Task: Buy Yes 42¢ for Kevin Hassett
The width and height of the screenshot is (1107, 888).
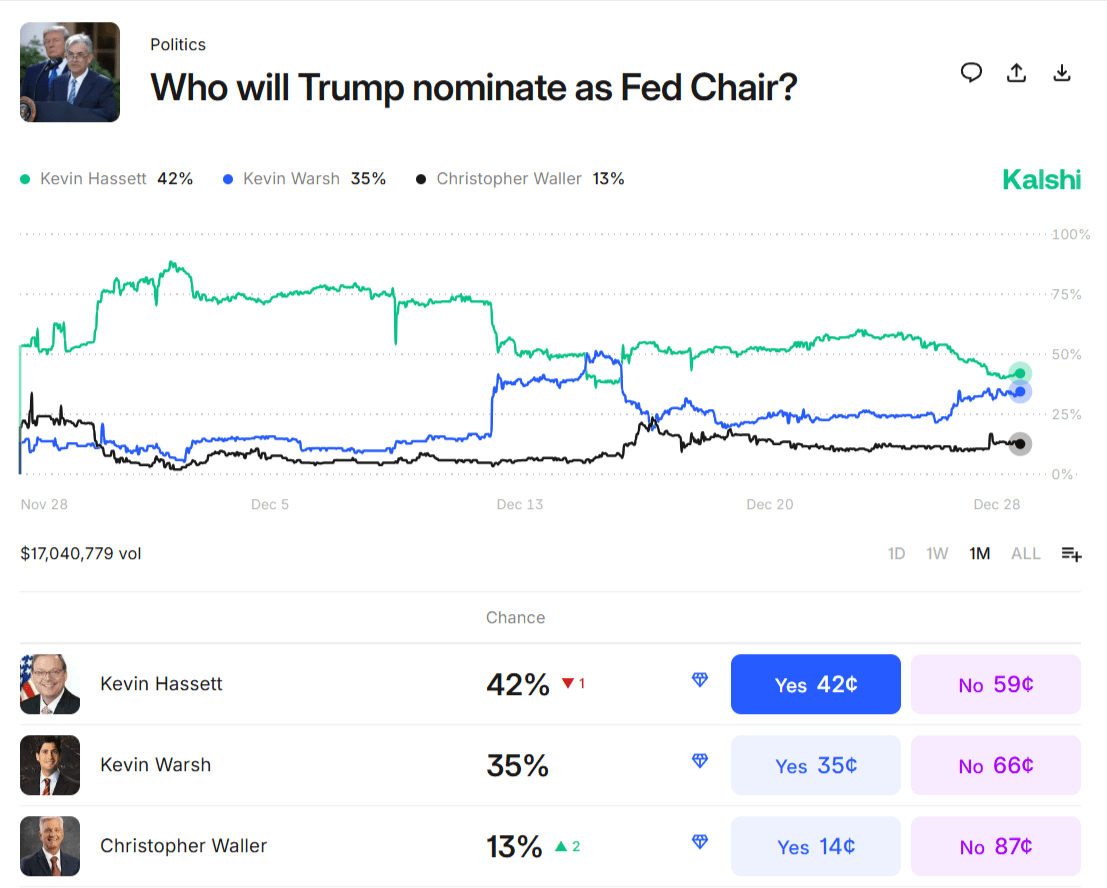Action: pyautogui.click(x=815, y=685)
